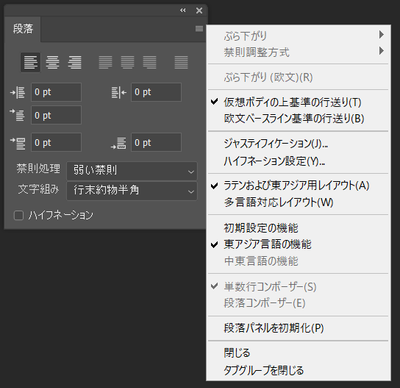Click the space after paragraph icon
This screenshot has width=400, height=388.
pyautogui.click(x=118, y=143)
